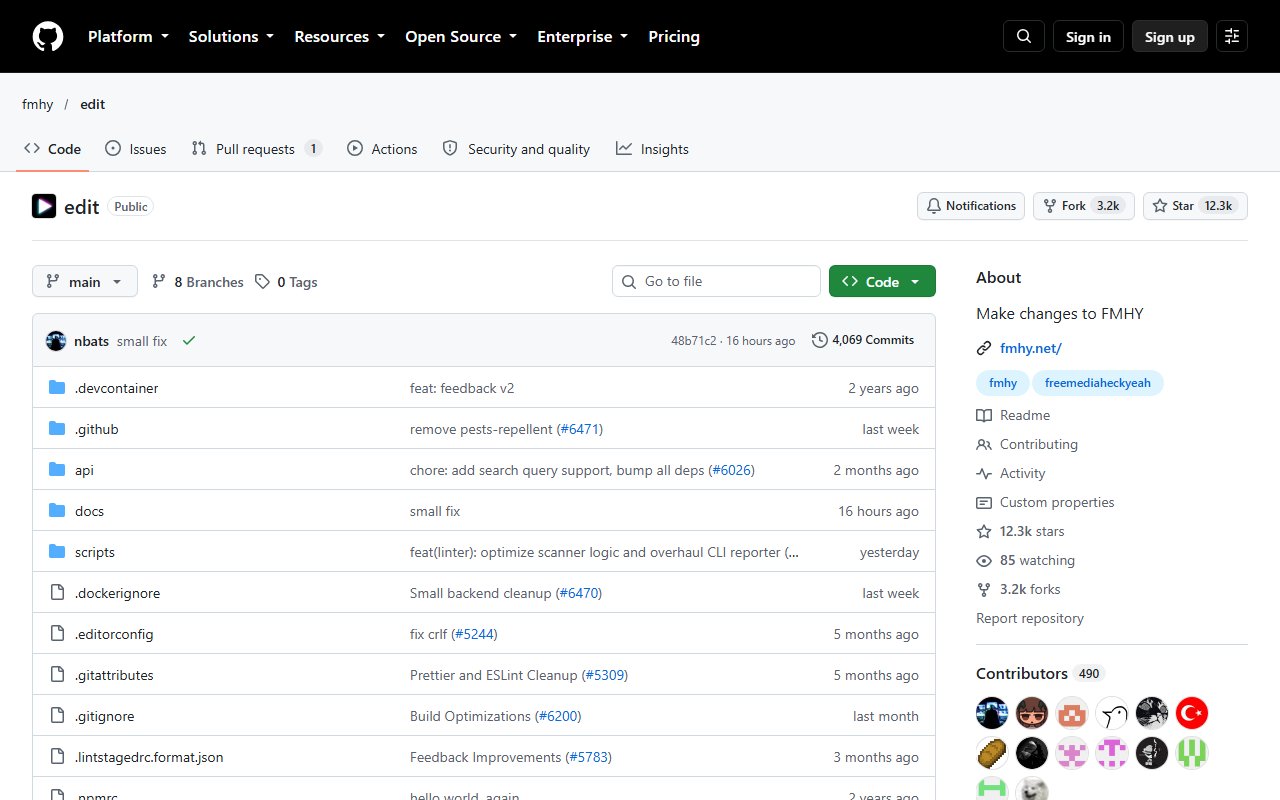
Task: Select the freemediaheckyeah topic tag
Action: (1098, 383)
